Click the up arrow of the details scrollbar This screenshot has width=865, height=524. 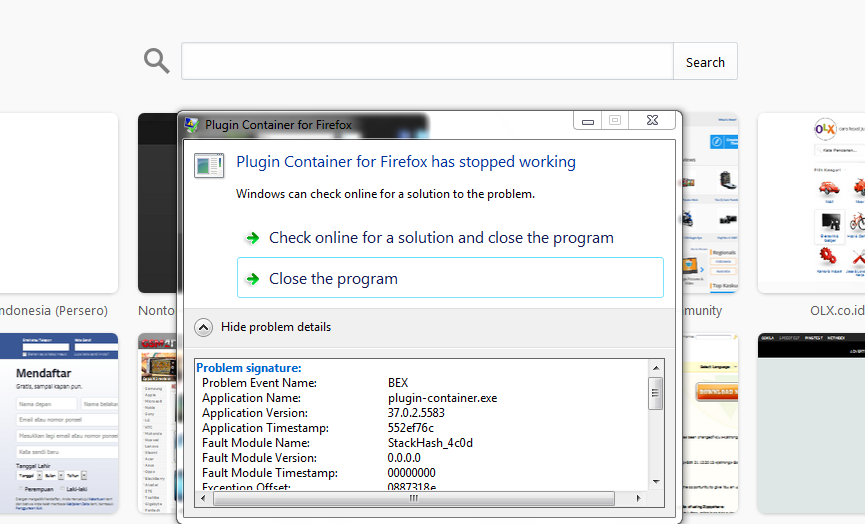[656, 367]
